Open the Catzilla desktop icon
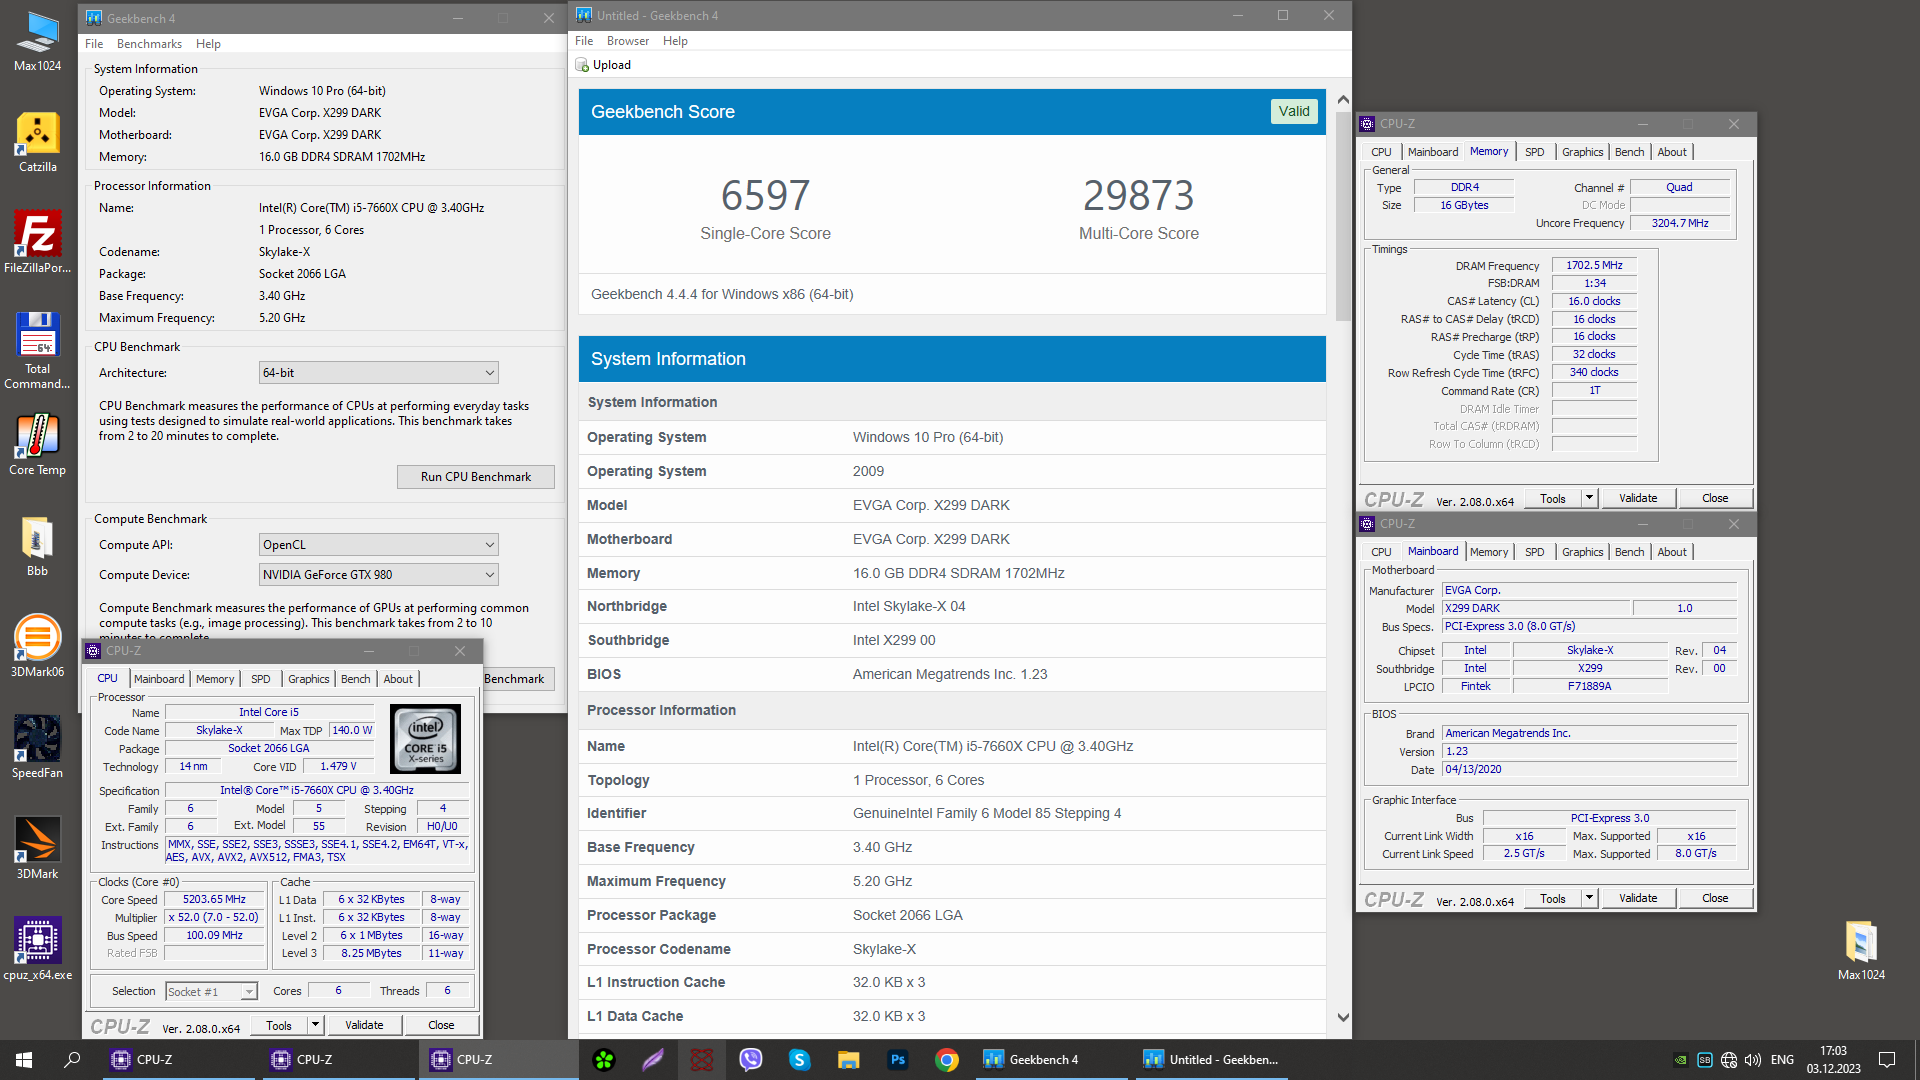 pos(37,142)
